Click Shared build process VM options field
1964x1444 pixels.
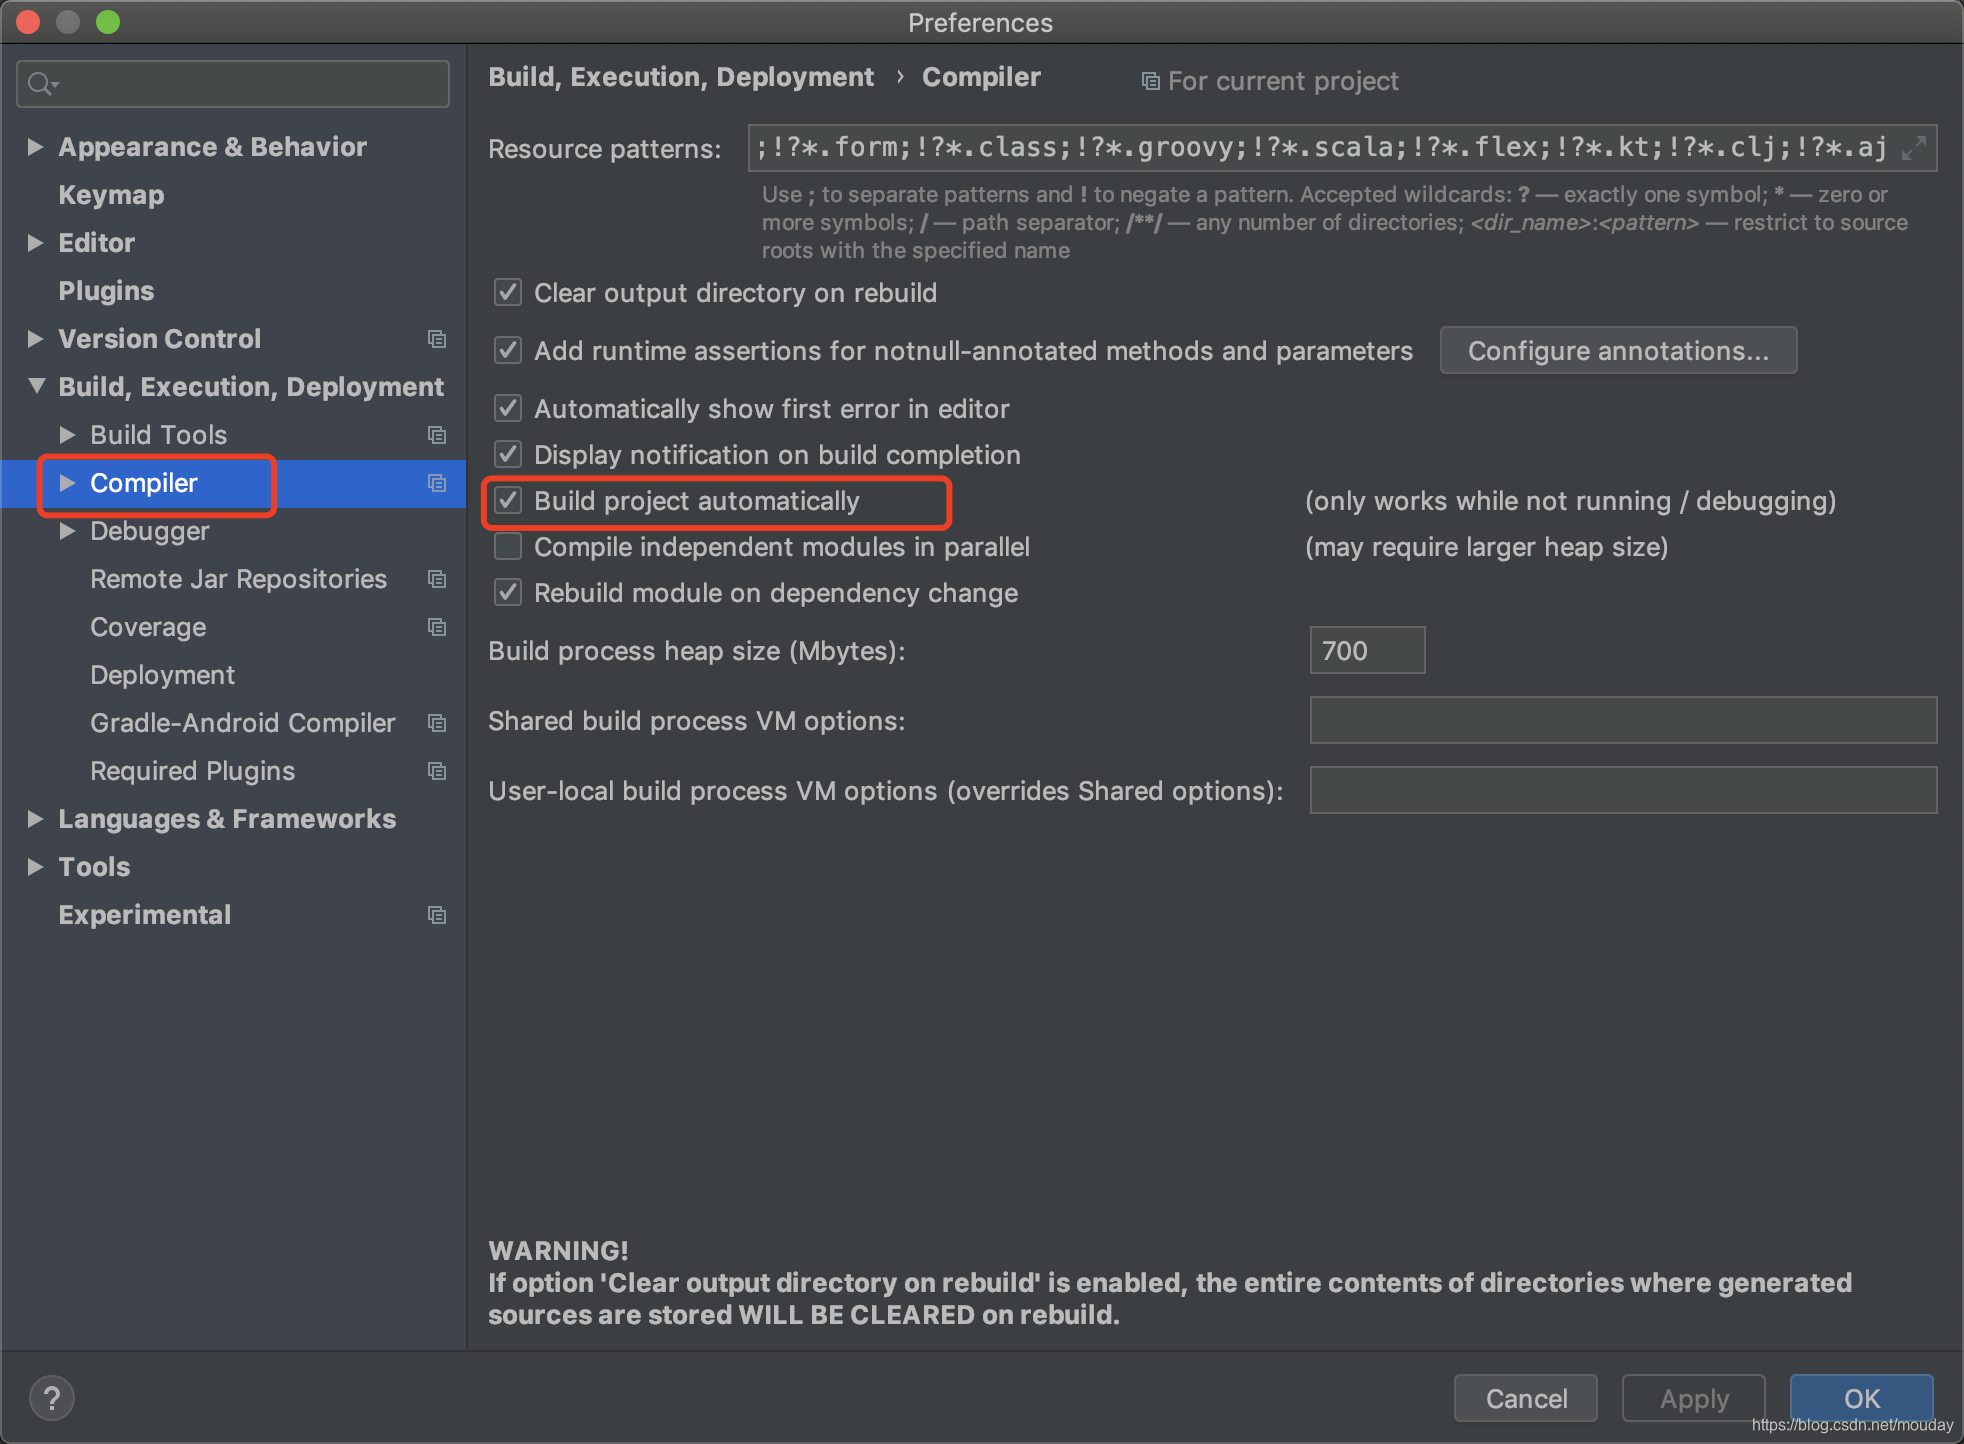click(x=1622, y=721)
